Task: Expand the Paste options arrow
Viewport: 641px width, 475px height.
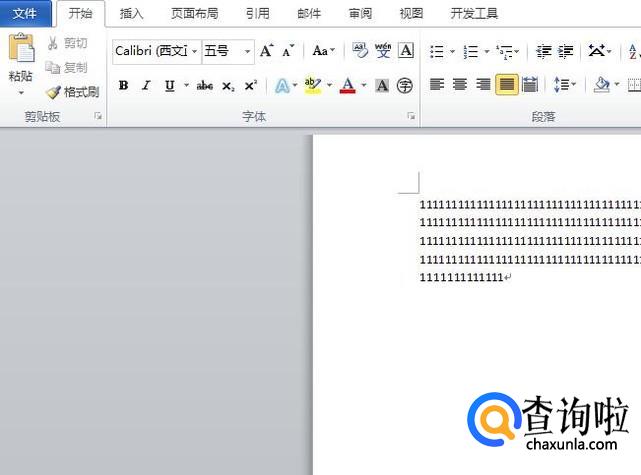Action: [20, 93]
